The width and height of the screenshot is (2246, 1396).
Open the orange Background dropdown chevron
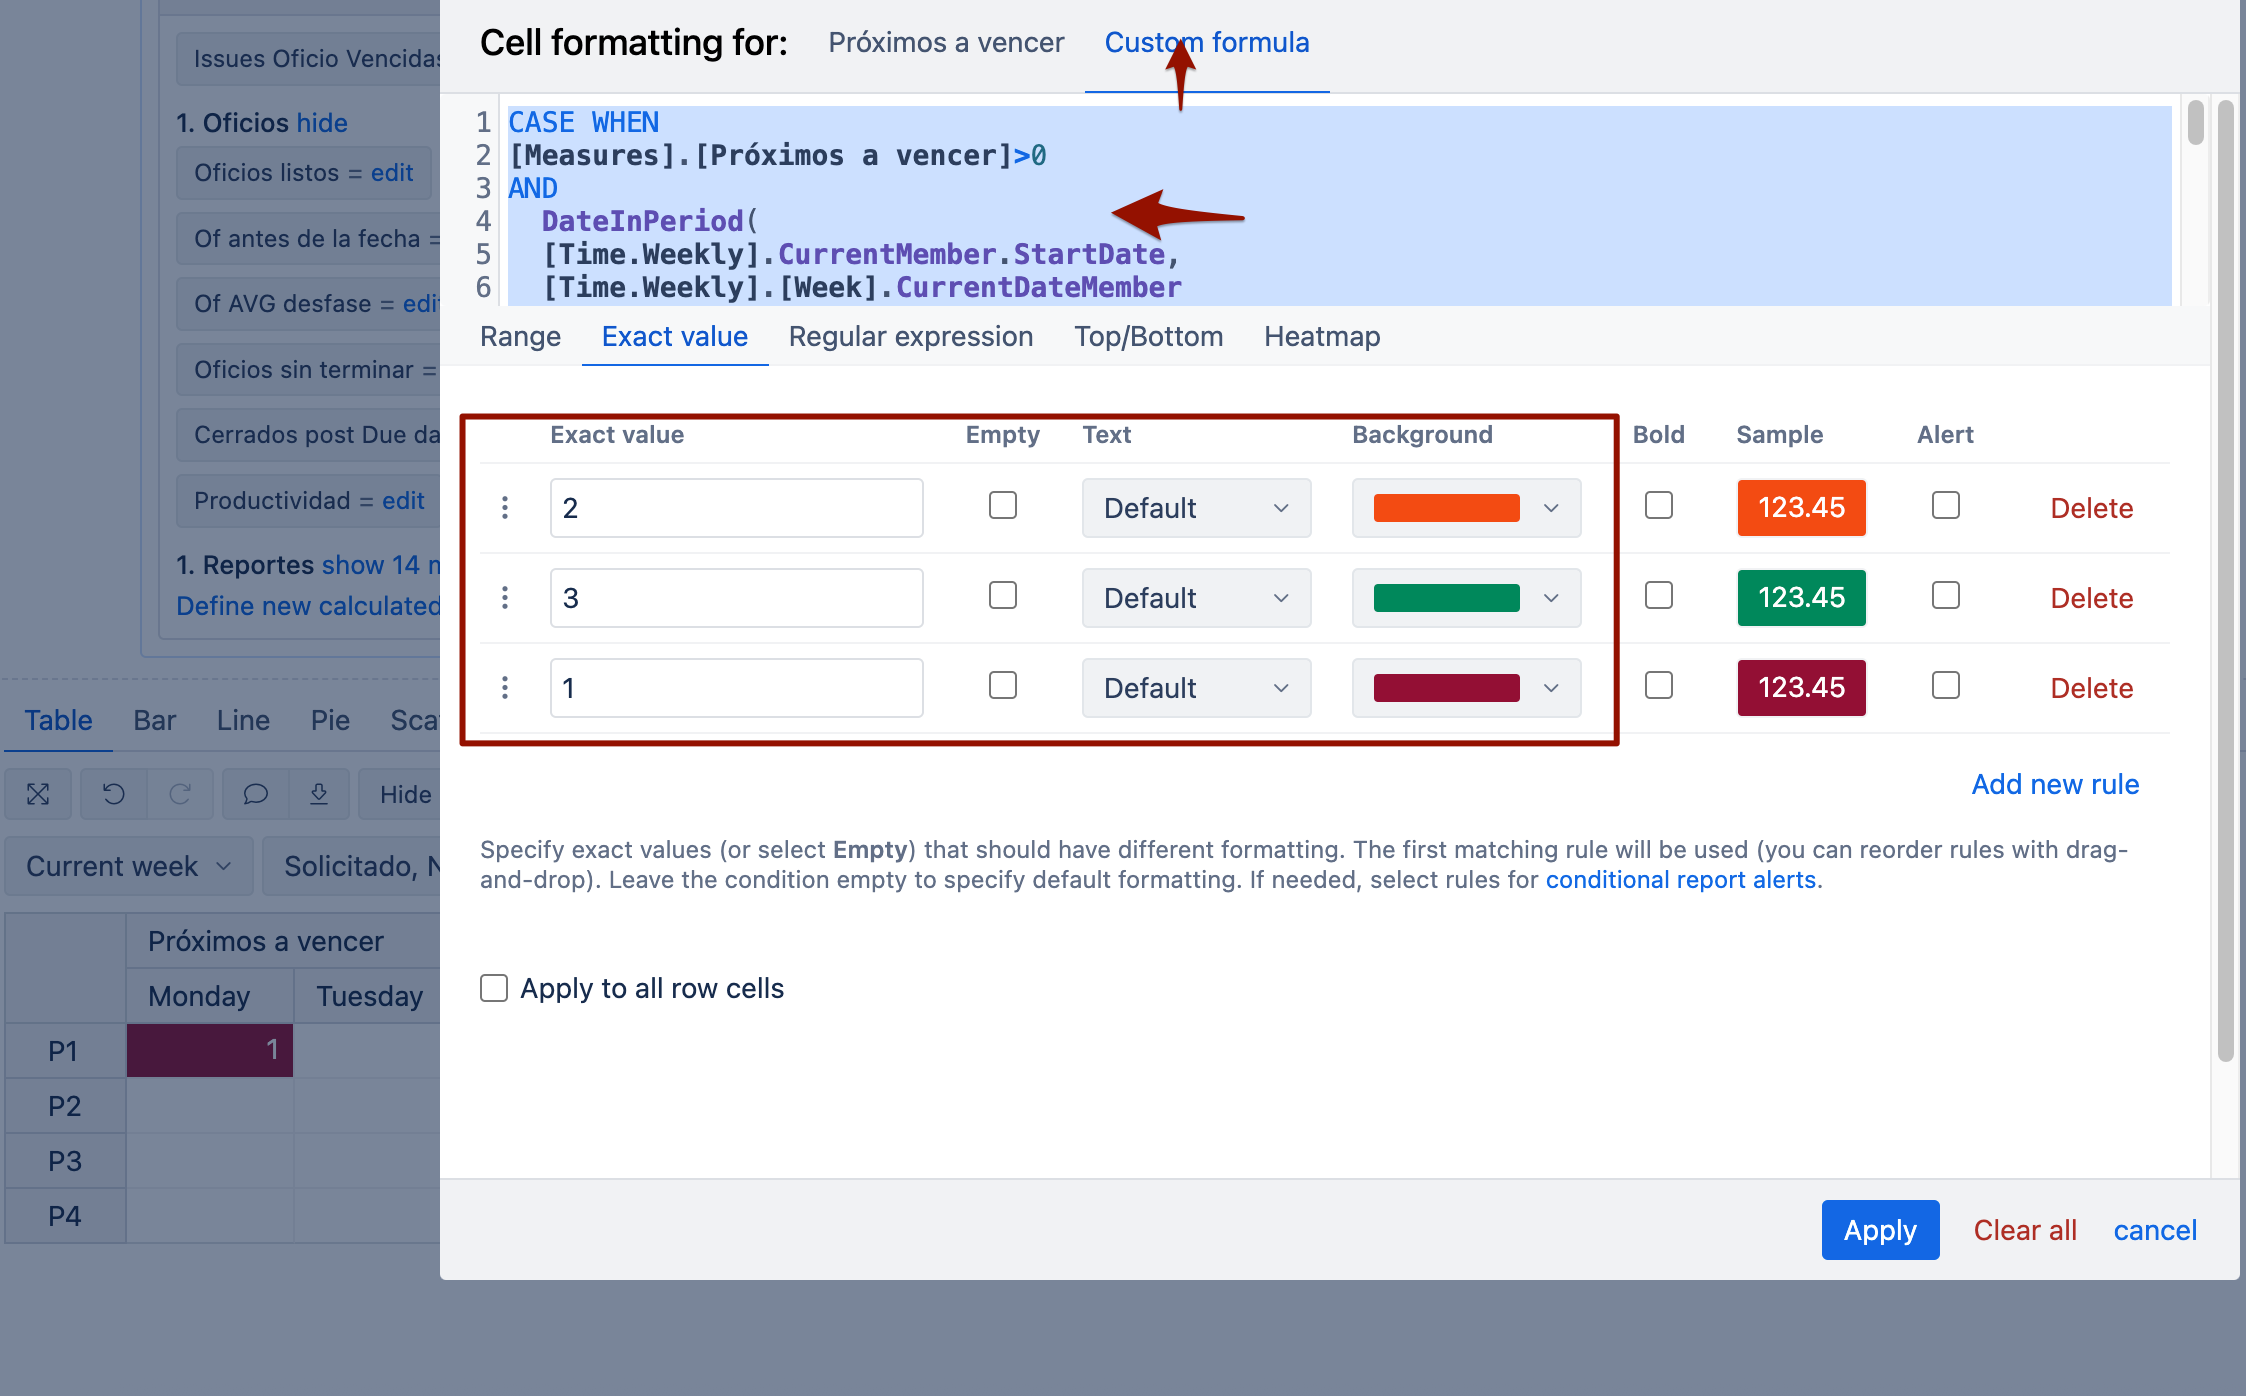click(1551, 508)
